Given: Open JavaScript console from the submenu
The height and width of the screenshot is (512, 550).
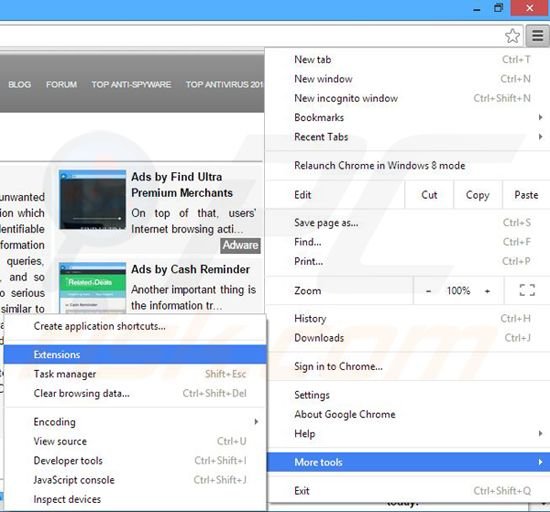Looking at the screenshot, I should click(135, 480).
